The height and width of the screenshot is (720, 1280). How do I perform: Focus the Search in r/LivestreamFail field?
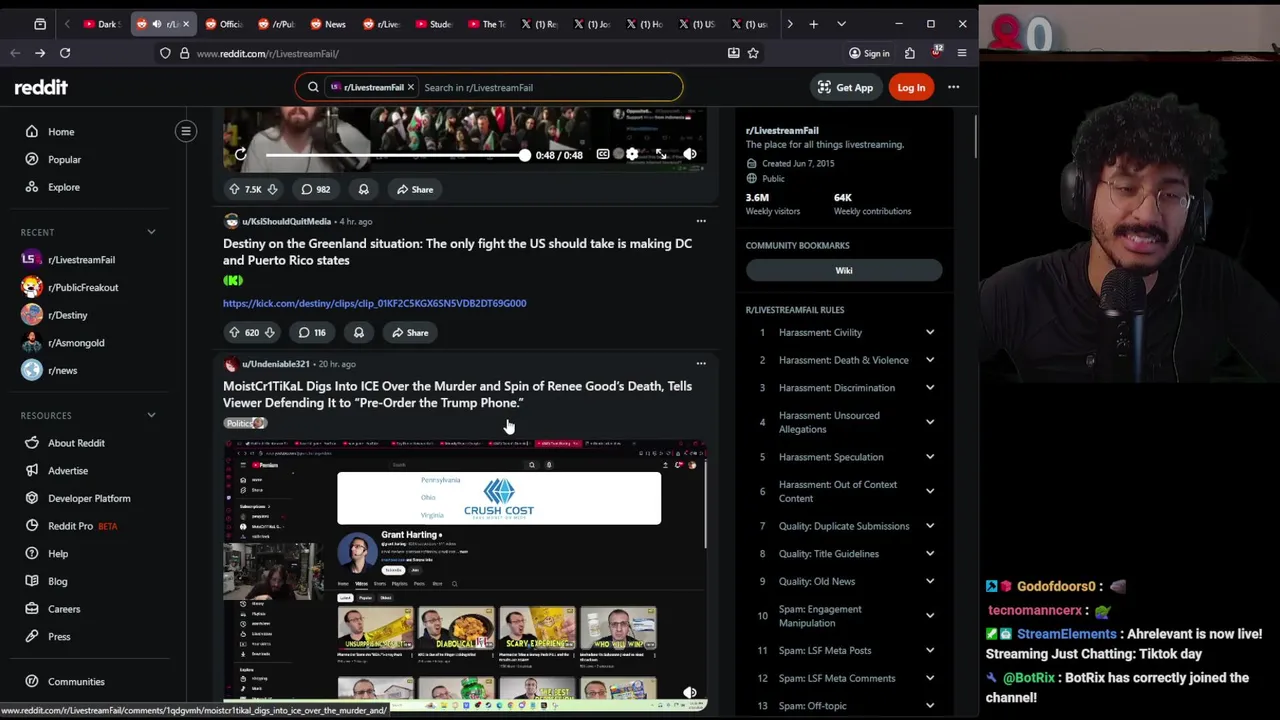tap(548, 87)
